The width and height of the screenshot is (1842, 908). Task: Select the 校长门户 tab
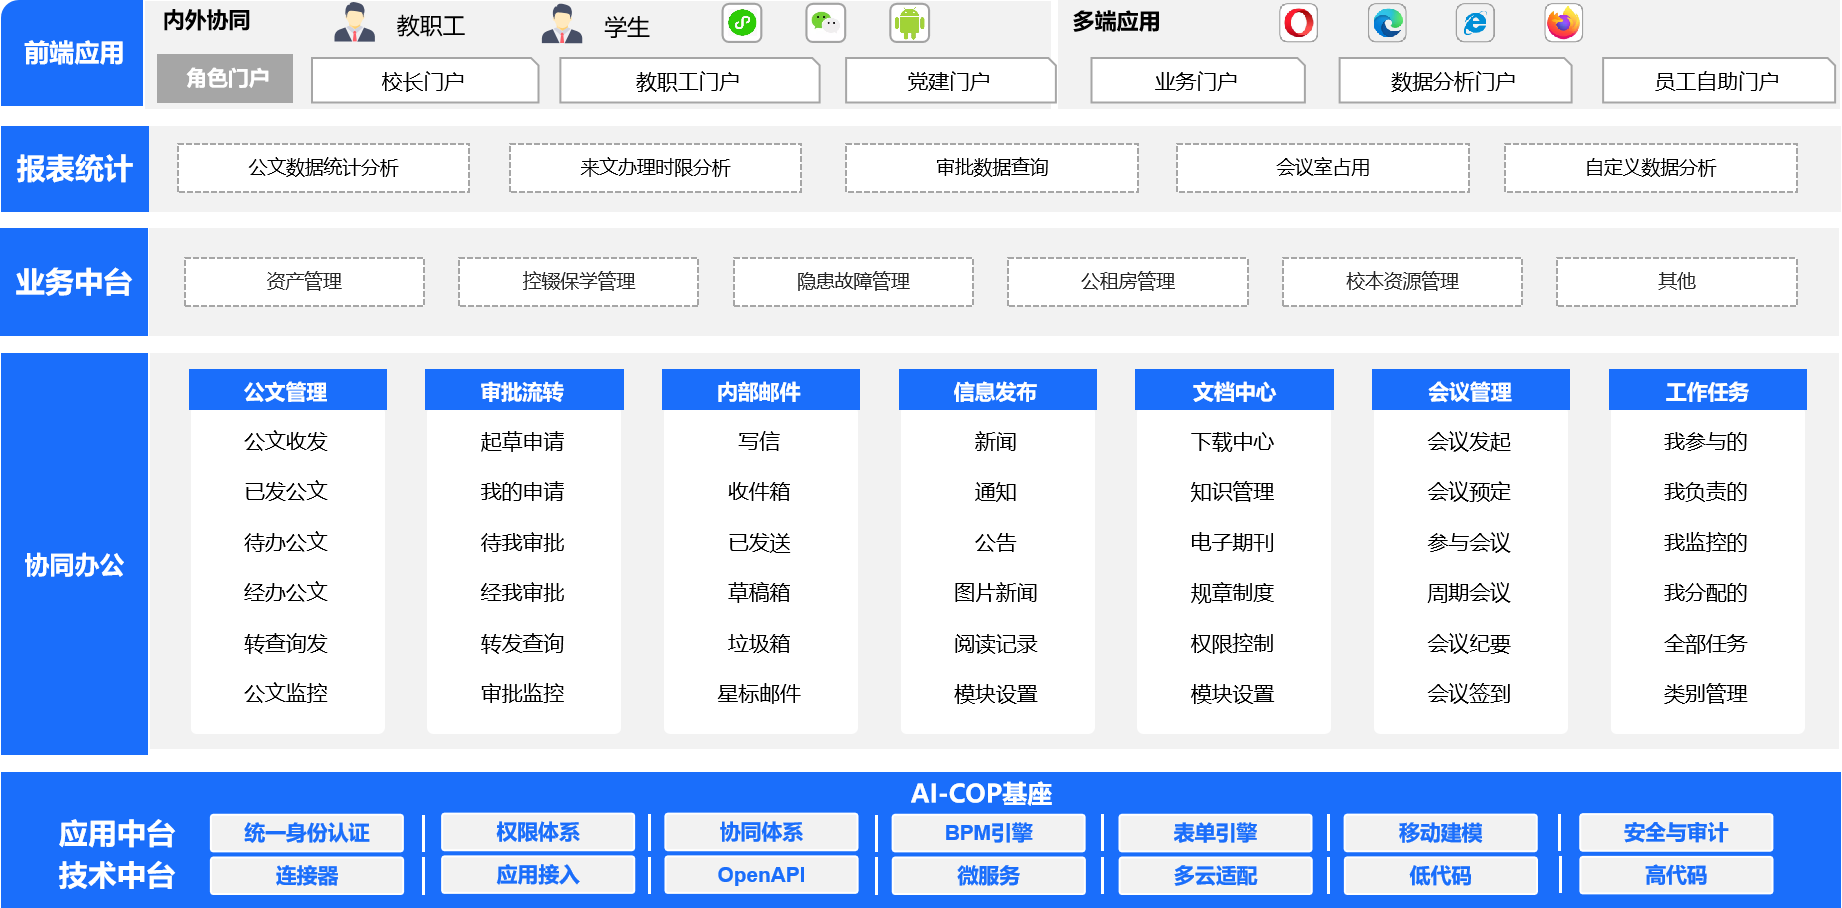pyautogui.click(x=424, y=81)
